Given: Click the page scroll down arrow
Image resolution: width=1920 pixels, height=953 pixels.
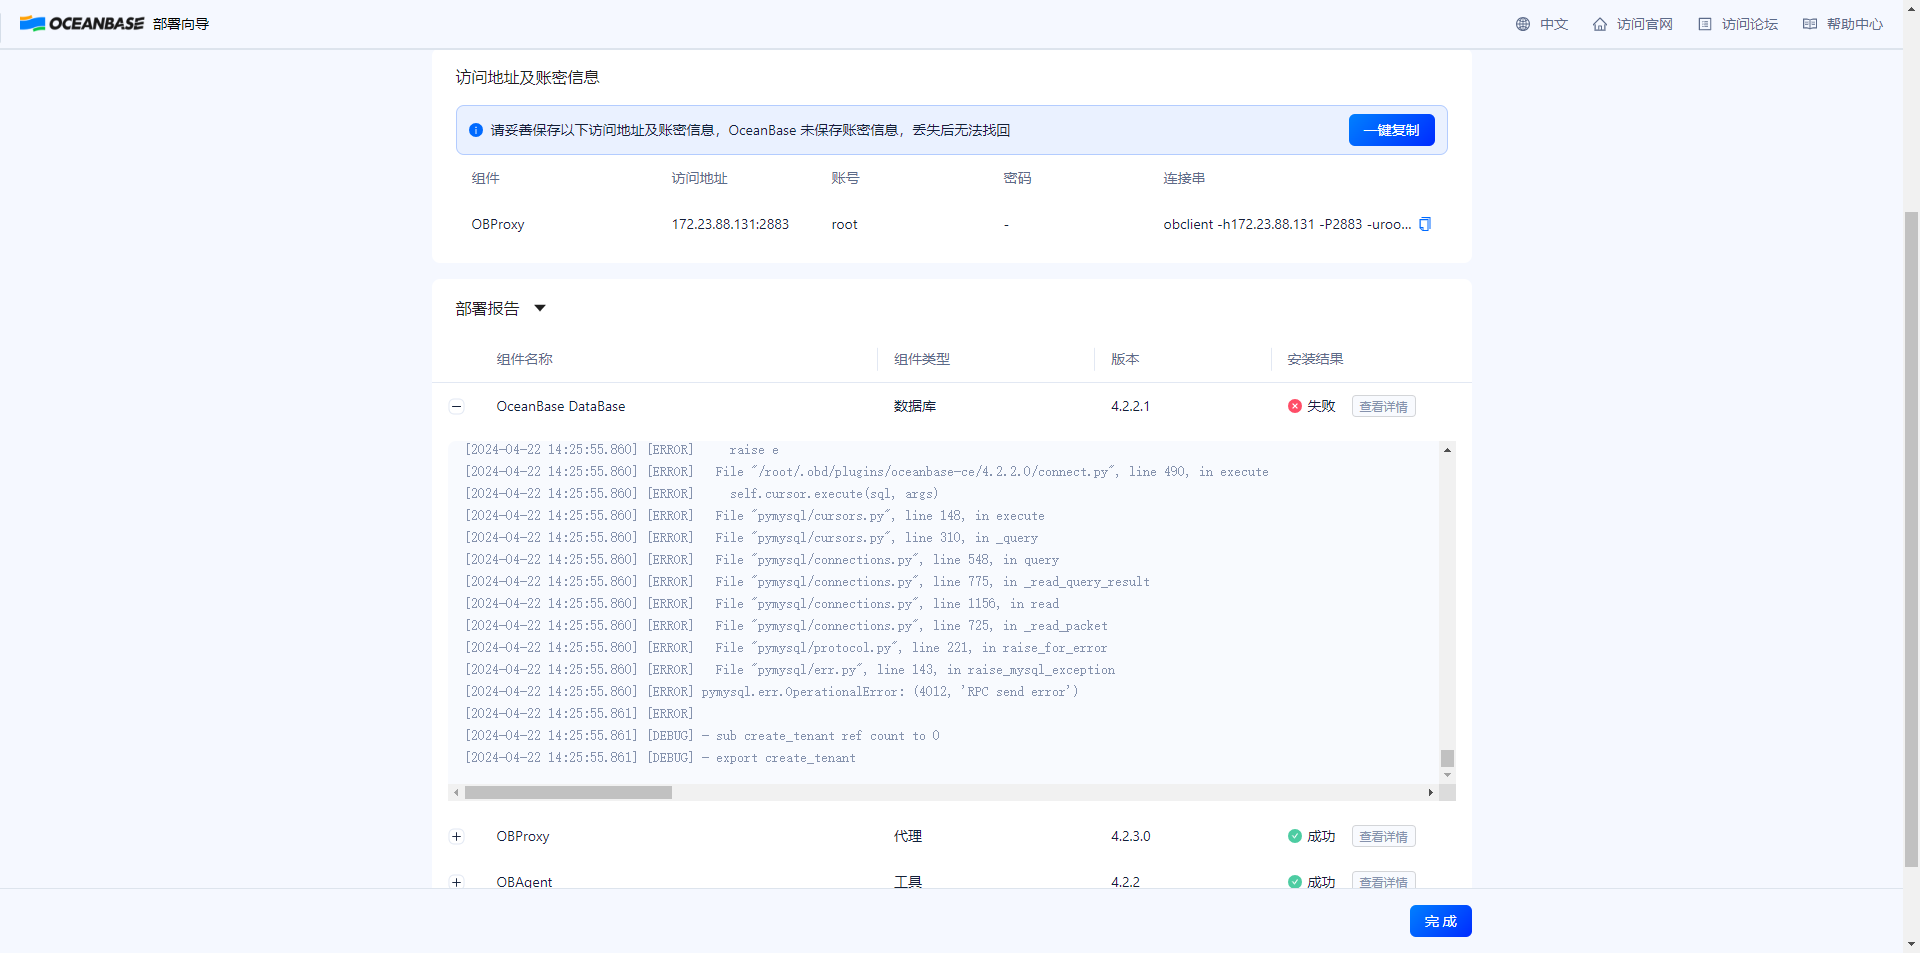Looking at the screenshot, I should 1911,944.
